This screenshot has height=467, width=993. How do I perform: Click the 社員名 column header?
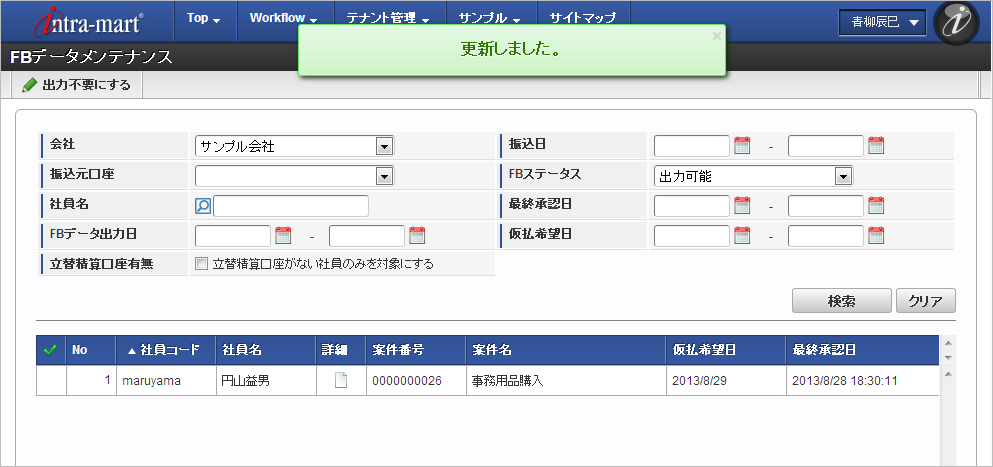tap(266, 350)
